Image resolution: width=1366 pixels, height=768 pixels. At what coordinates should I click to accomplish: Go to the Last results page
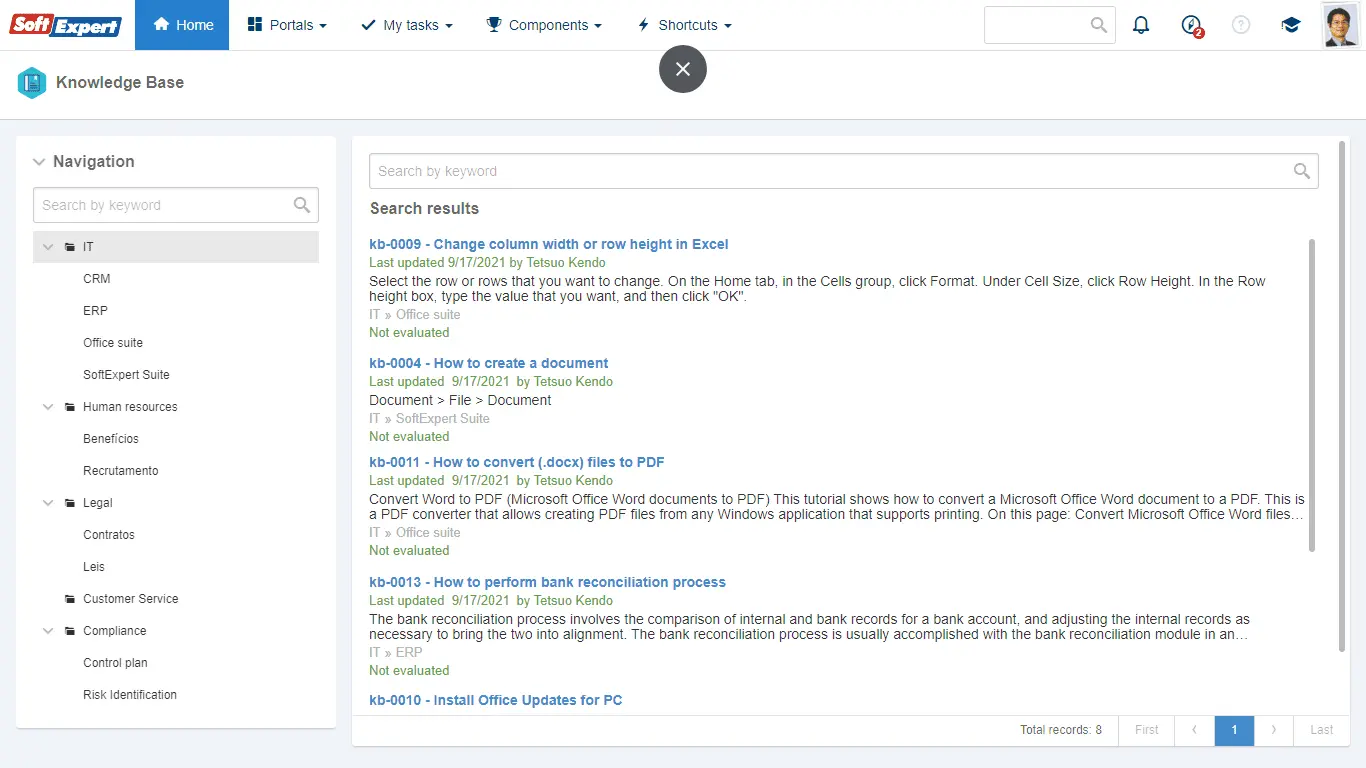[x=1321, y=730]
